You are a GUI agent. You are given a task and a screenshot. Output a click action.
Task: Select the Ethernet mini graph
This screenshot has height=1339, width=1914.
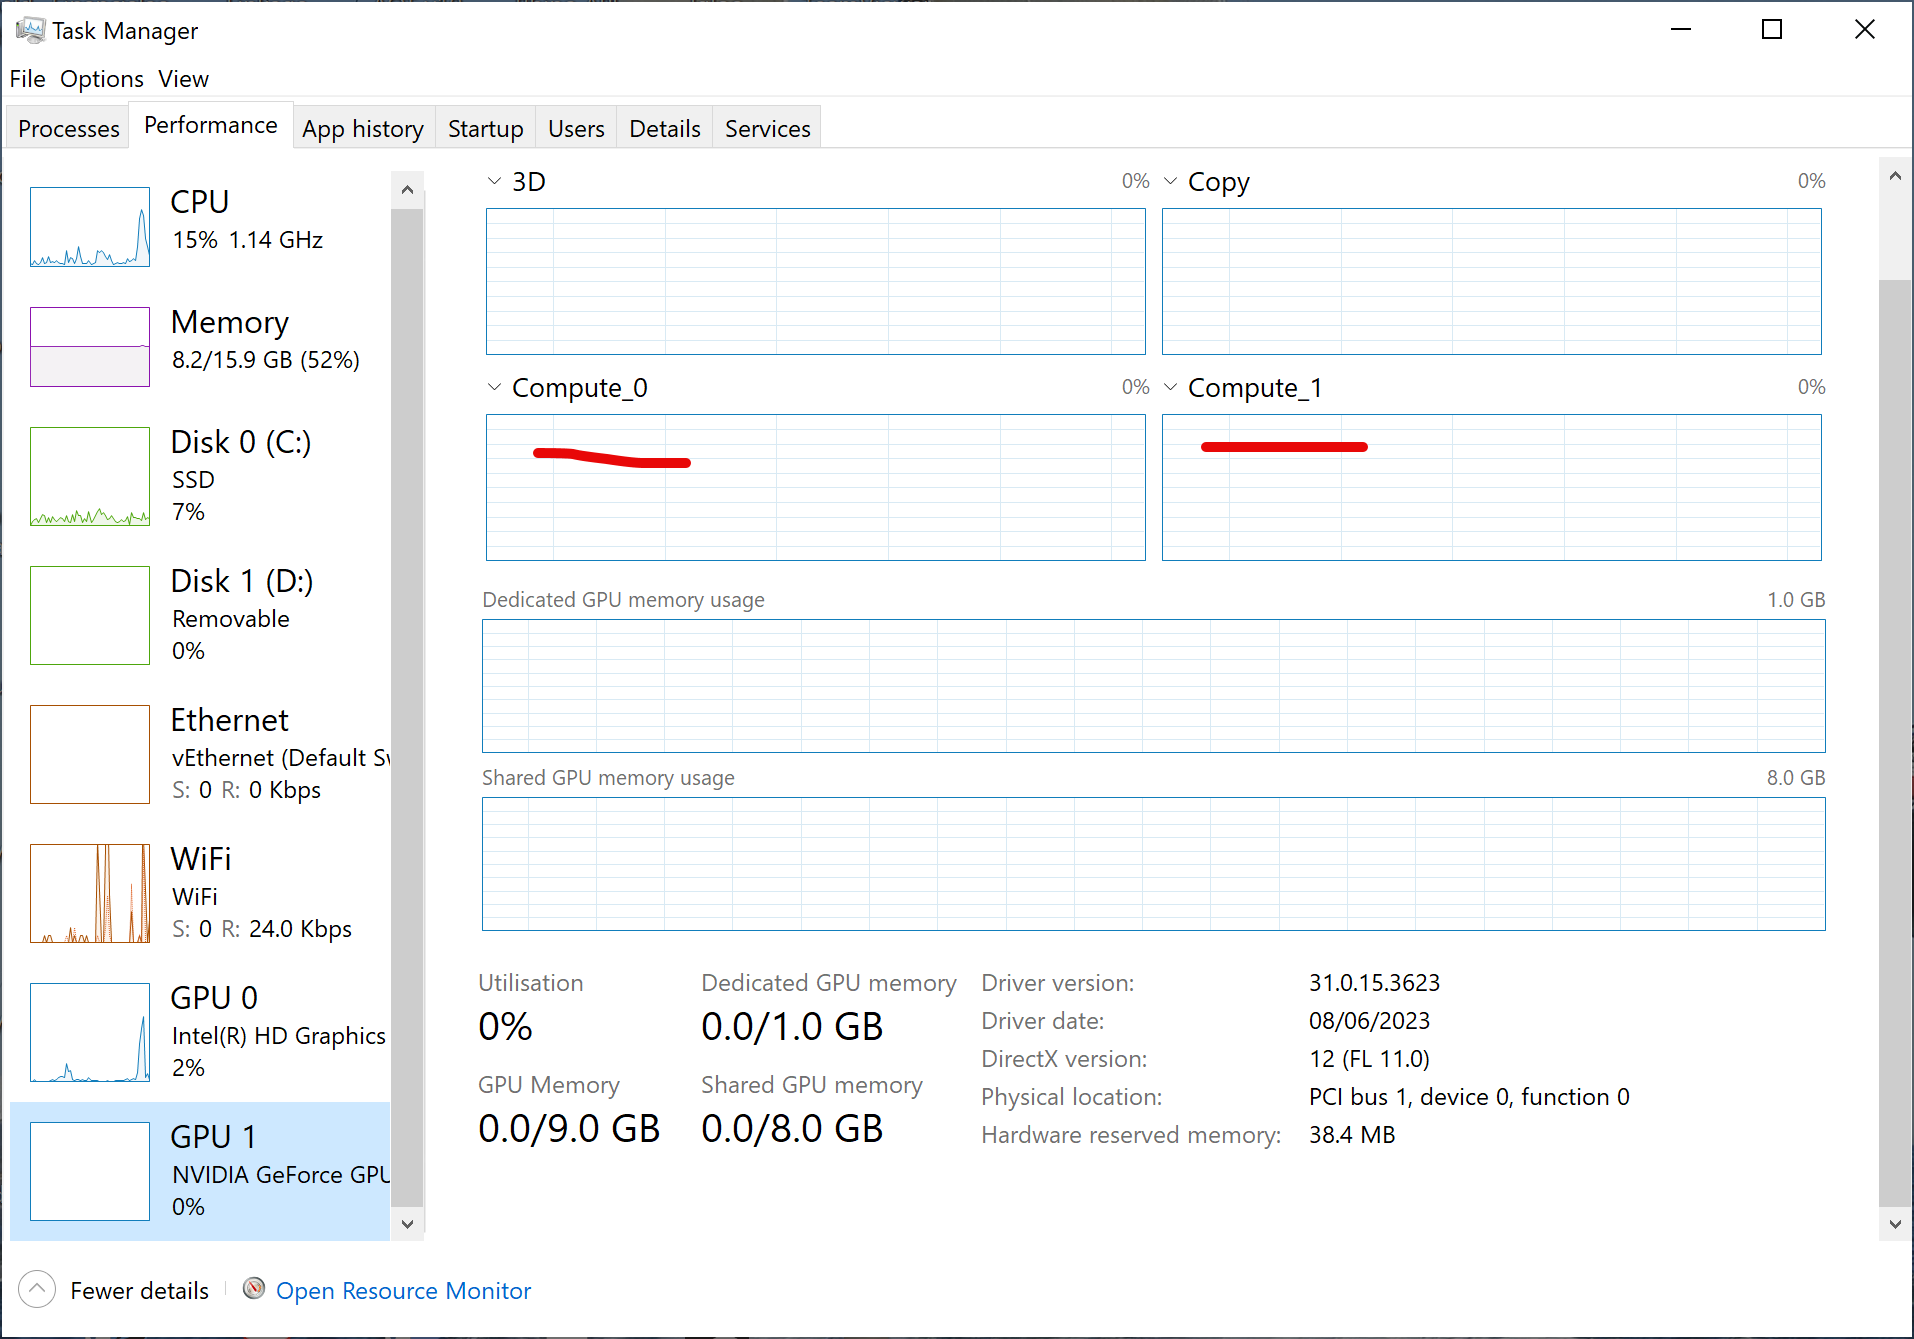90,754
